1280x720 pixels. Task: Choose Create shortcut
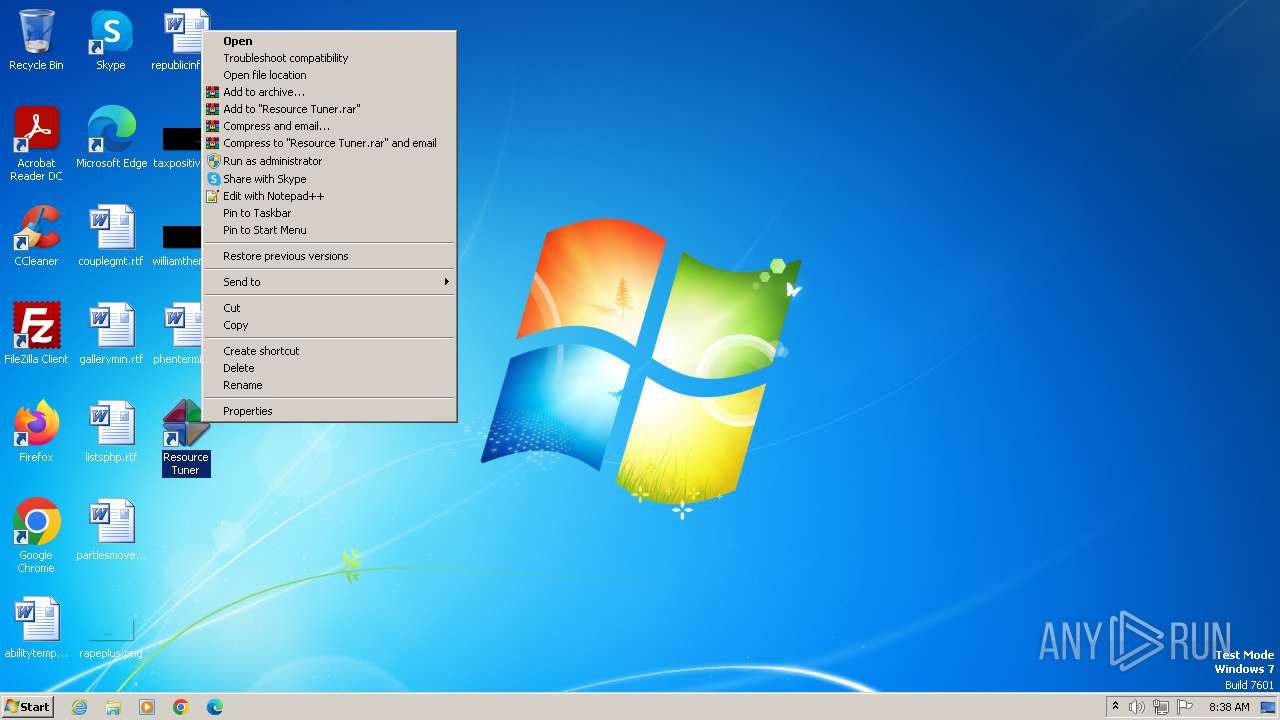(x=330, y=351)
